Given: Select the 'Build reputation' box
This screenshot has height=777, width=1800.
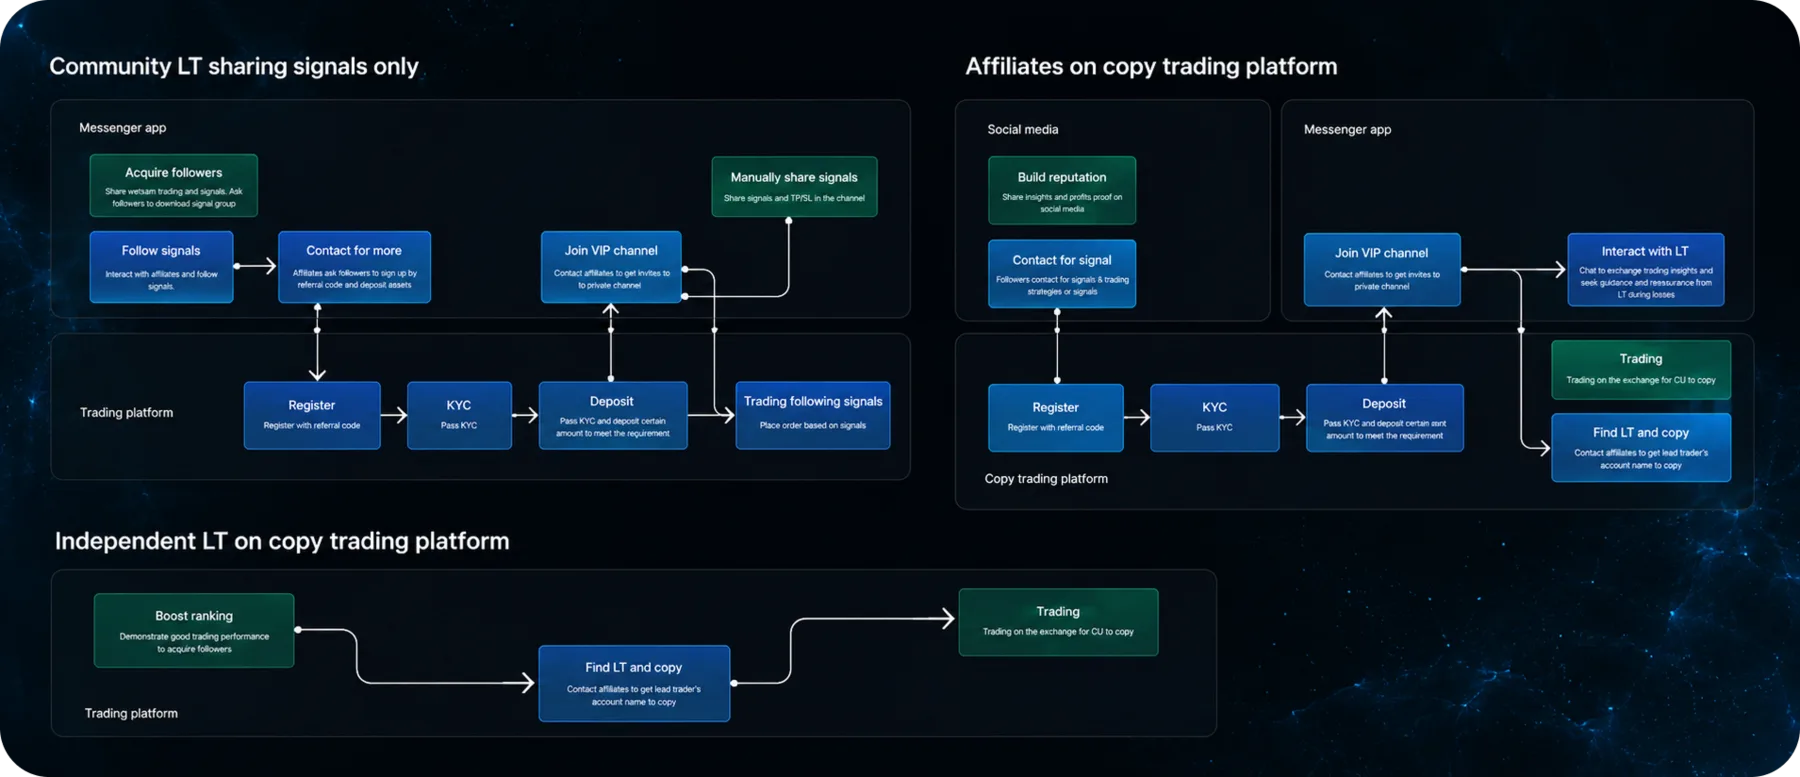Looking at the screenshot, I should (x=1062, y=190).
